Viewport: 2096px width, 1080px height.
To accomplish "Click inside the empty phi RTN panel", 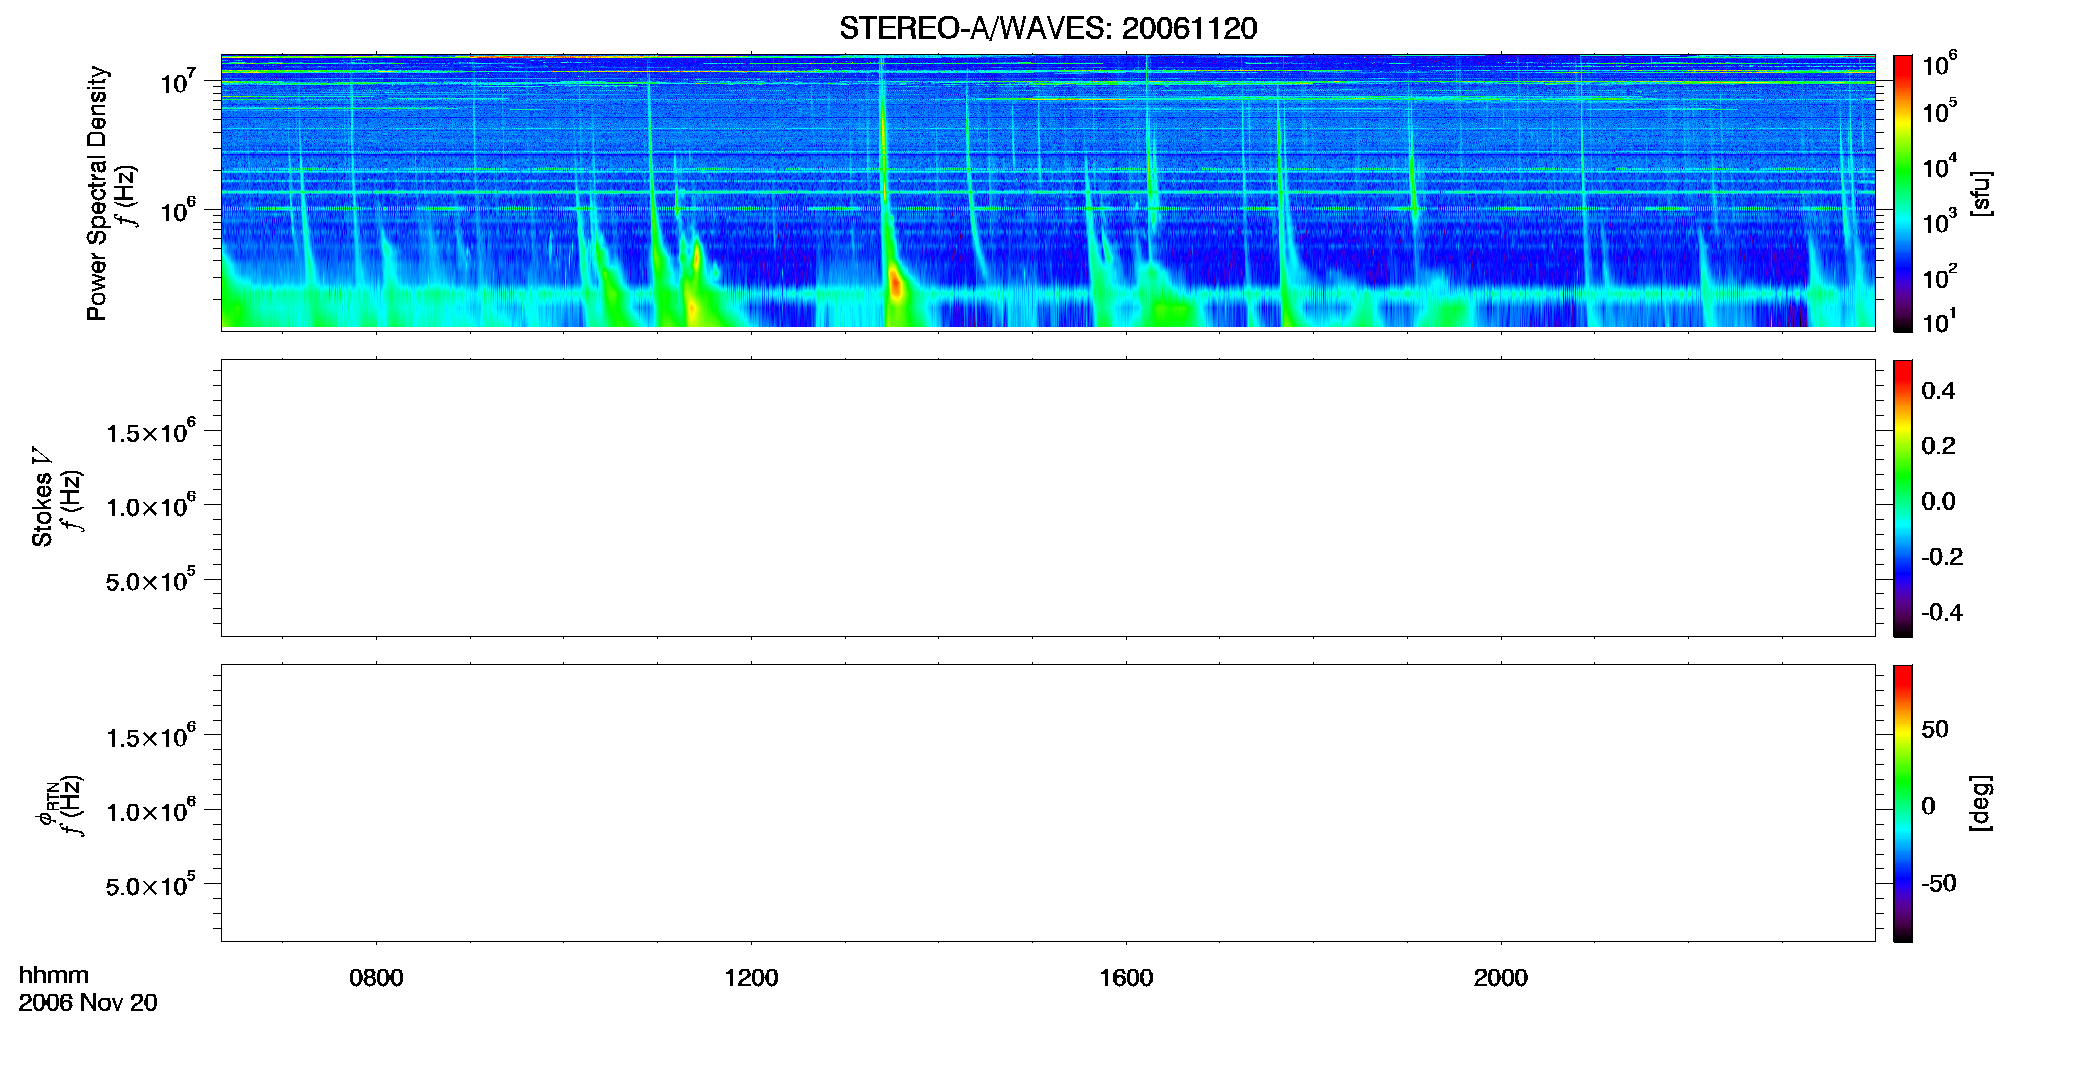I will tap(1048, 803).
